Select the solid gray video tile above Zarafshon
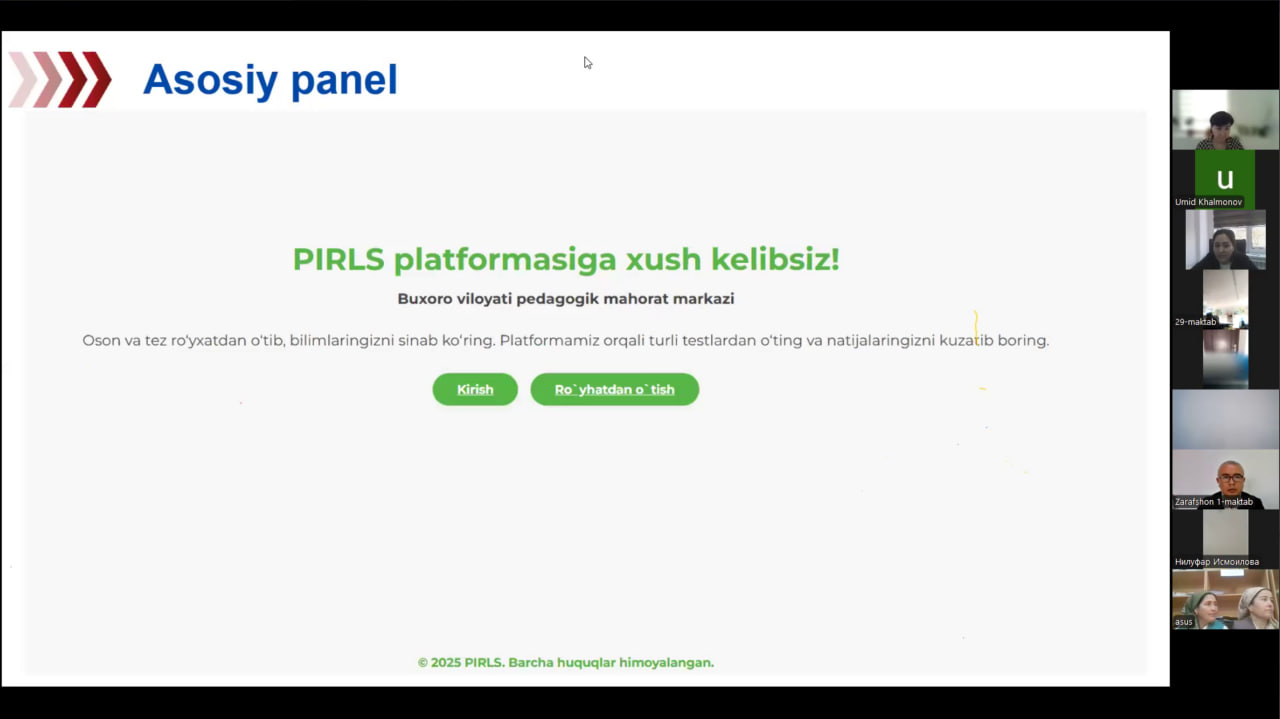The image size is (1280, 719). click(x=1225, y=419)
